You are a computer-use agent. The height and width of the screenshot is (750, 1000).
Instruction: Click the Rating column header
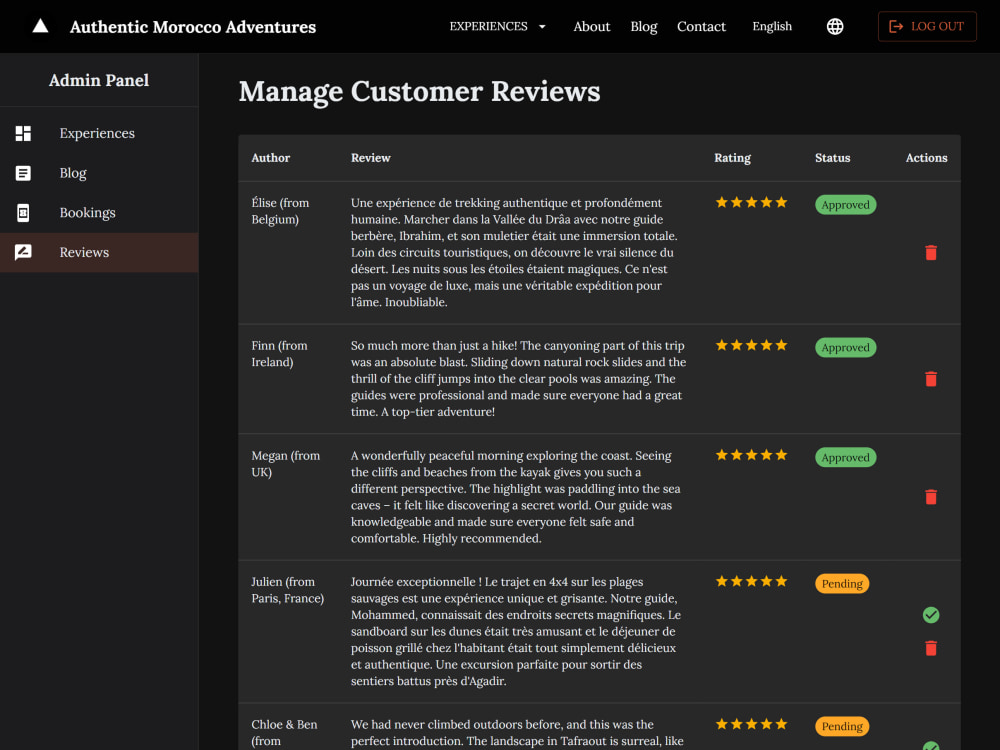(x=732, y=158)
